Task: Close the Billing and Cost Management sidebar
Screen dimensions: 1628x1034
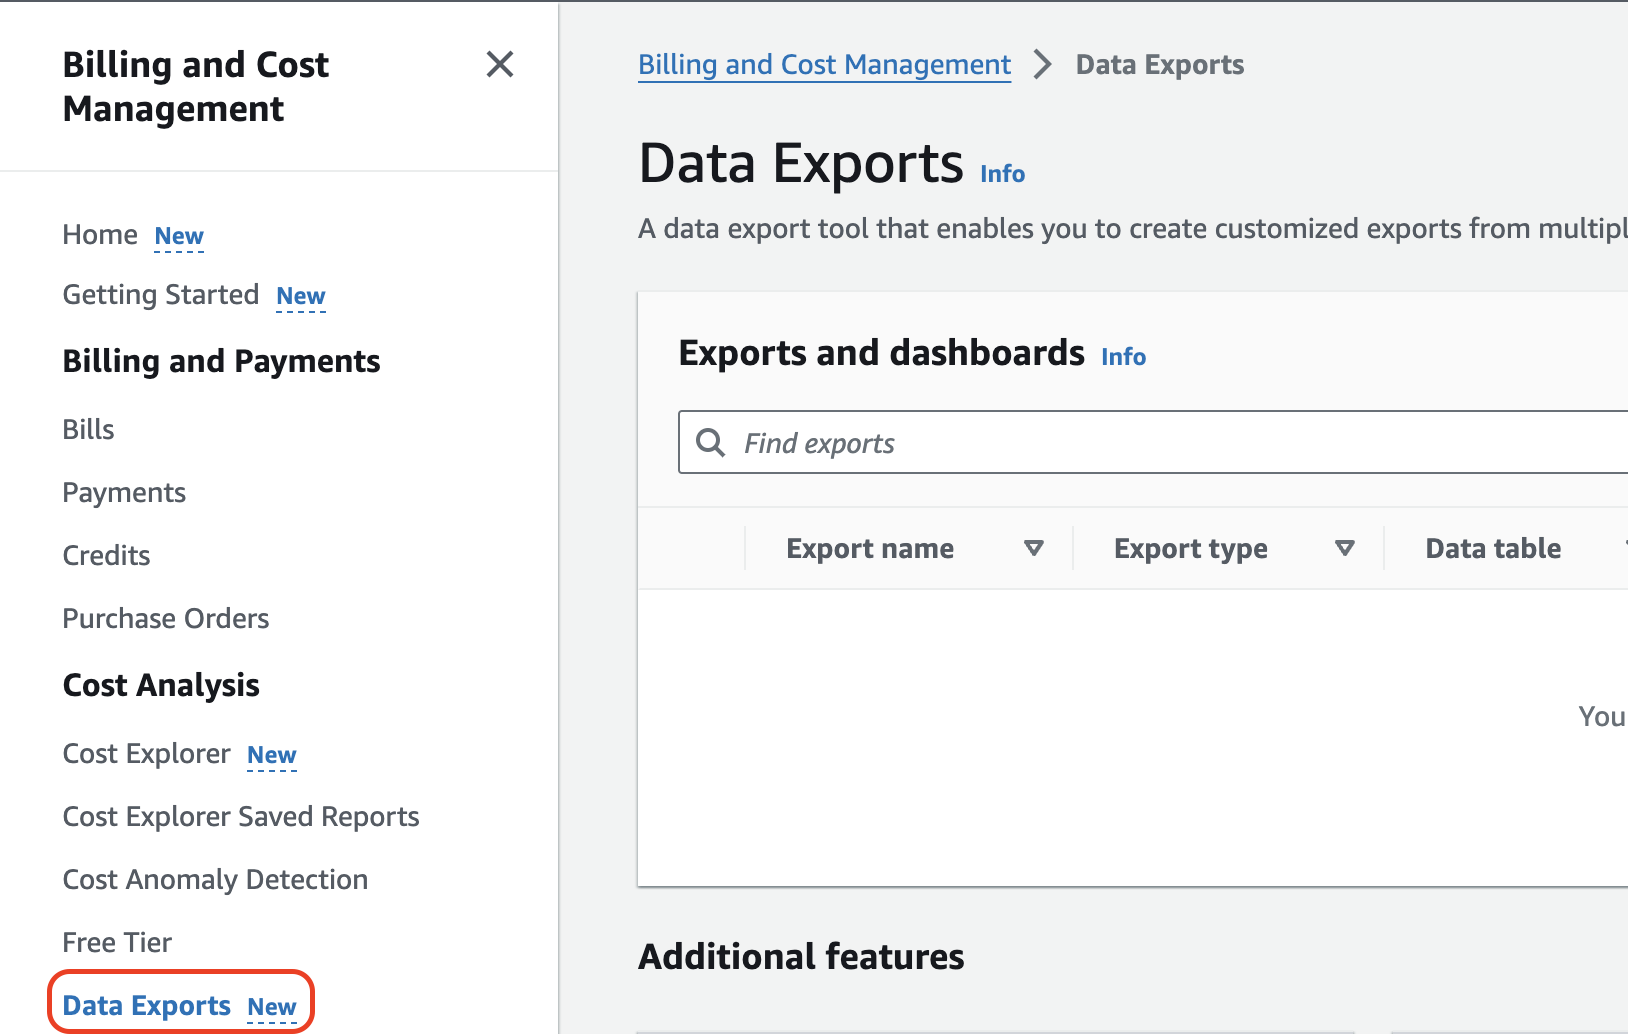Action: click(x=500, y=65)
